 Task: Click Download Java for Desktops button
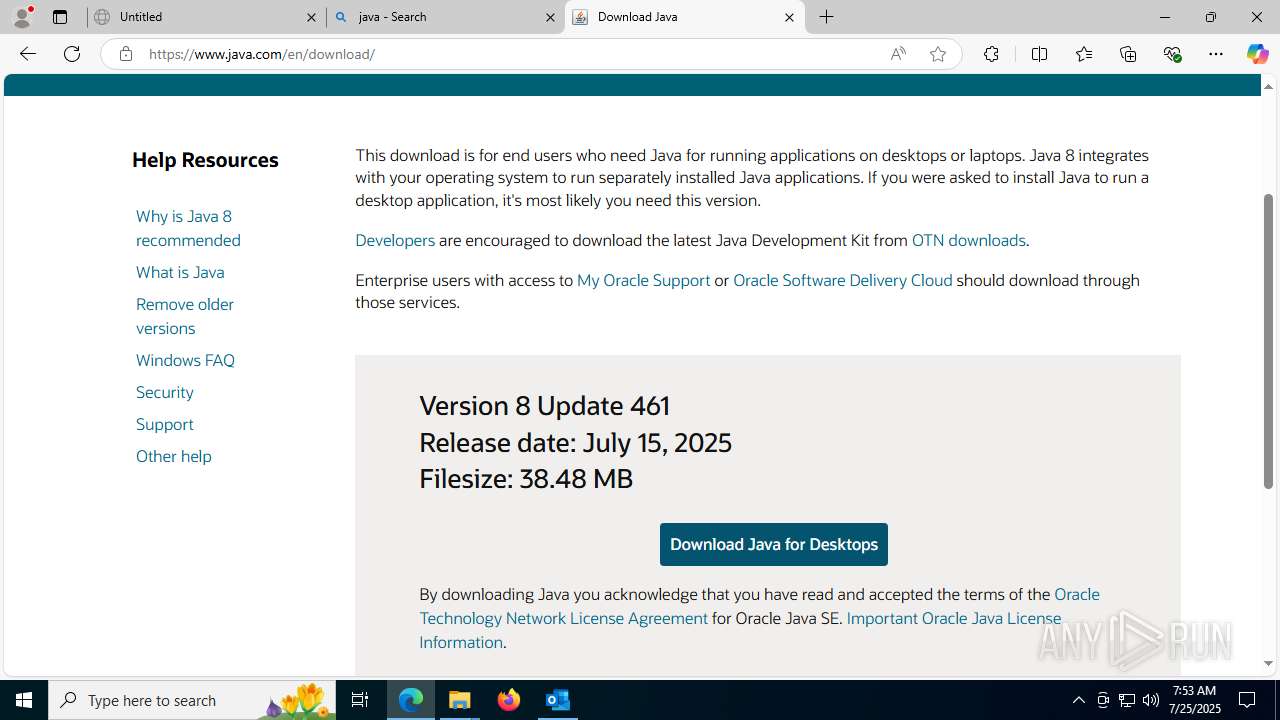[x=773, y=544]
